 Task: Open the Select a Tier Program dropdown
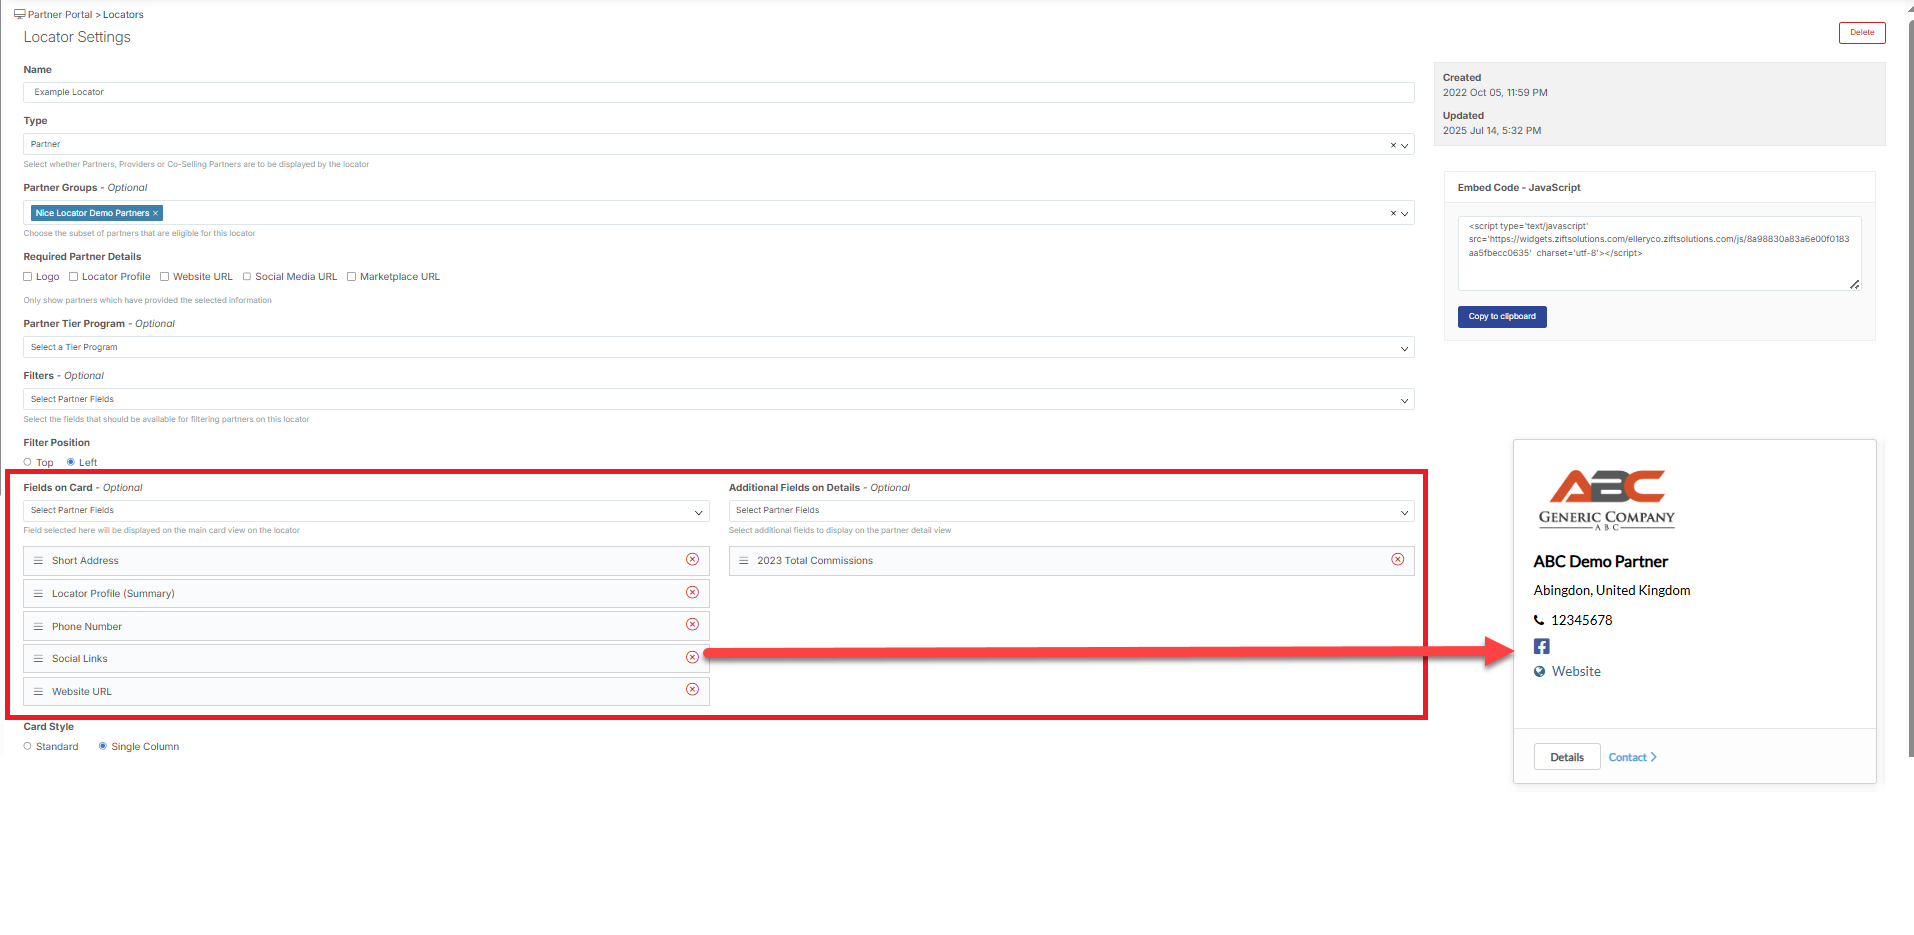(x=718, y=347)
